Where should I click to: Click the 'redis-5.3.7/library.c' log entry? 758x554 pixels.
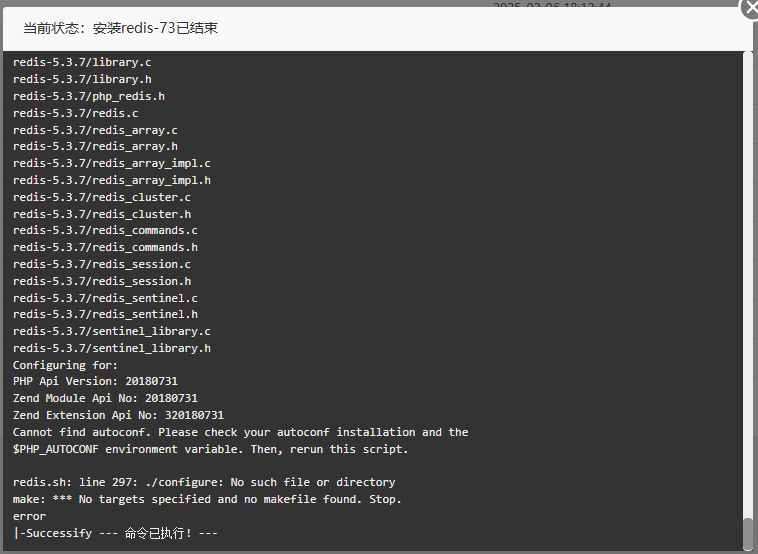[x=82, y=62]
